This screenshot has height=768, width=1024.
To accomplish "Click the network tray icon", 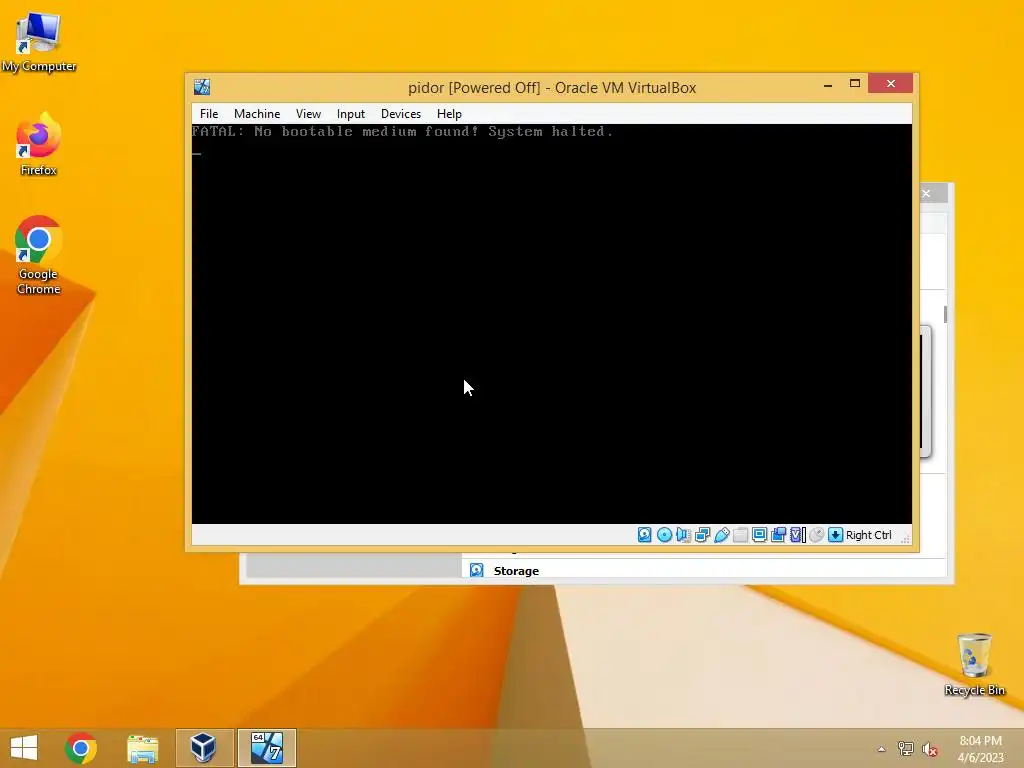I will (x=906, y=748).
